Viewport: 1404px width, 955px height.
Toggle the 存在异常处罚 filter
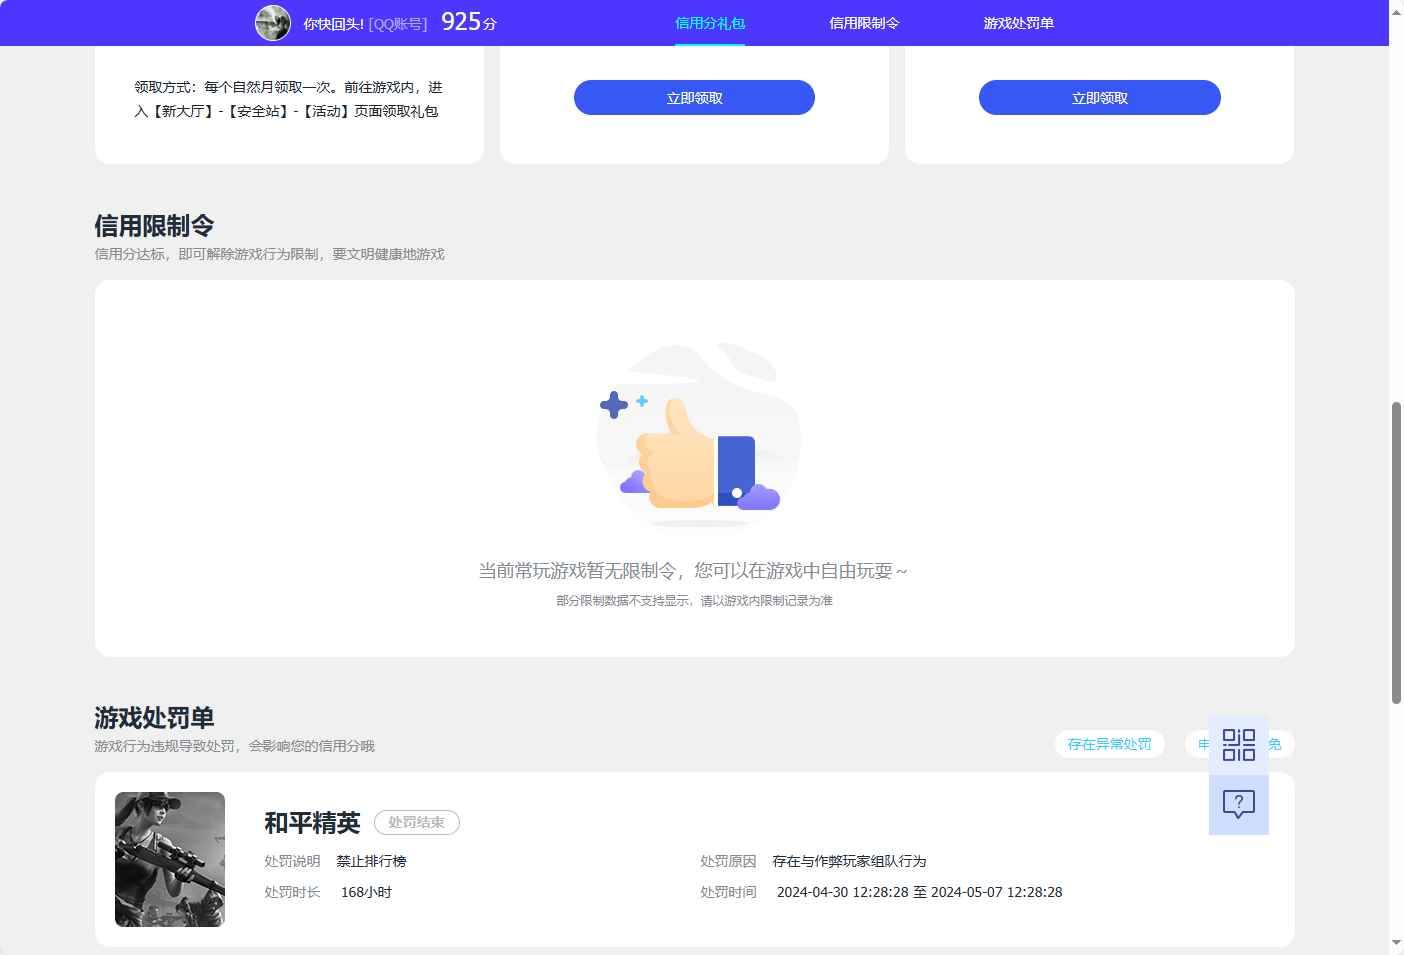click(x=1109, y=744)
